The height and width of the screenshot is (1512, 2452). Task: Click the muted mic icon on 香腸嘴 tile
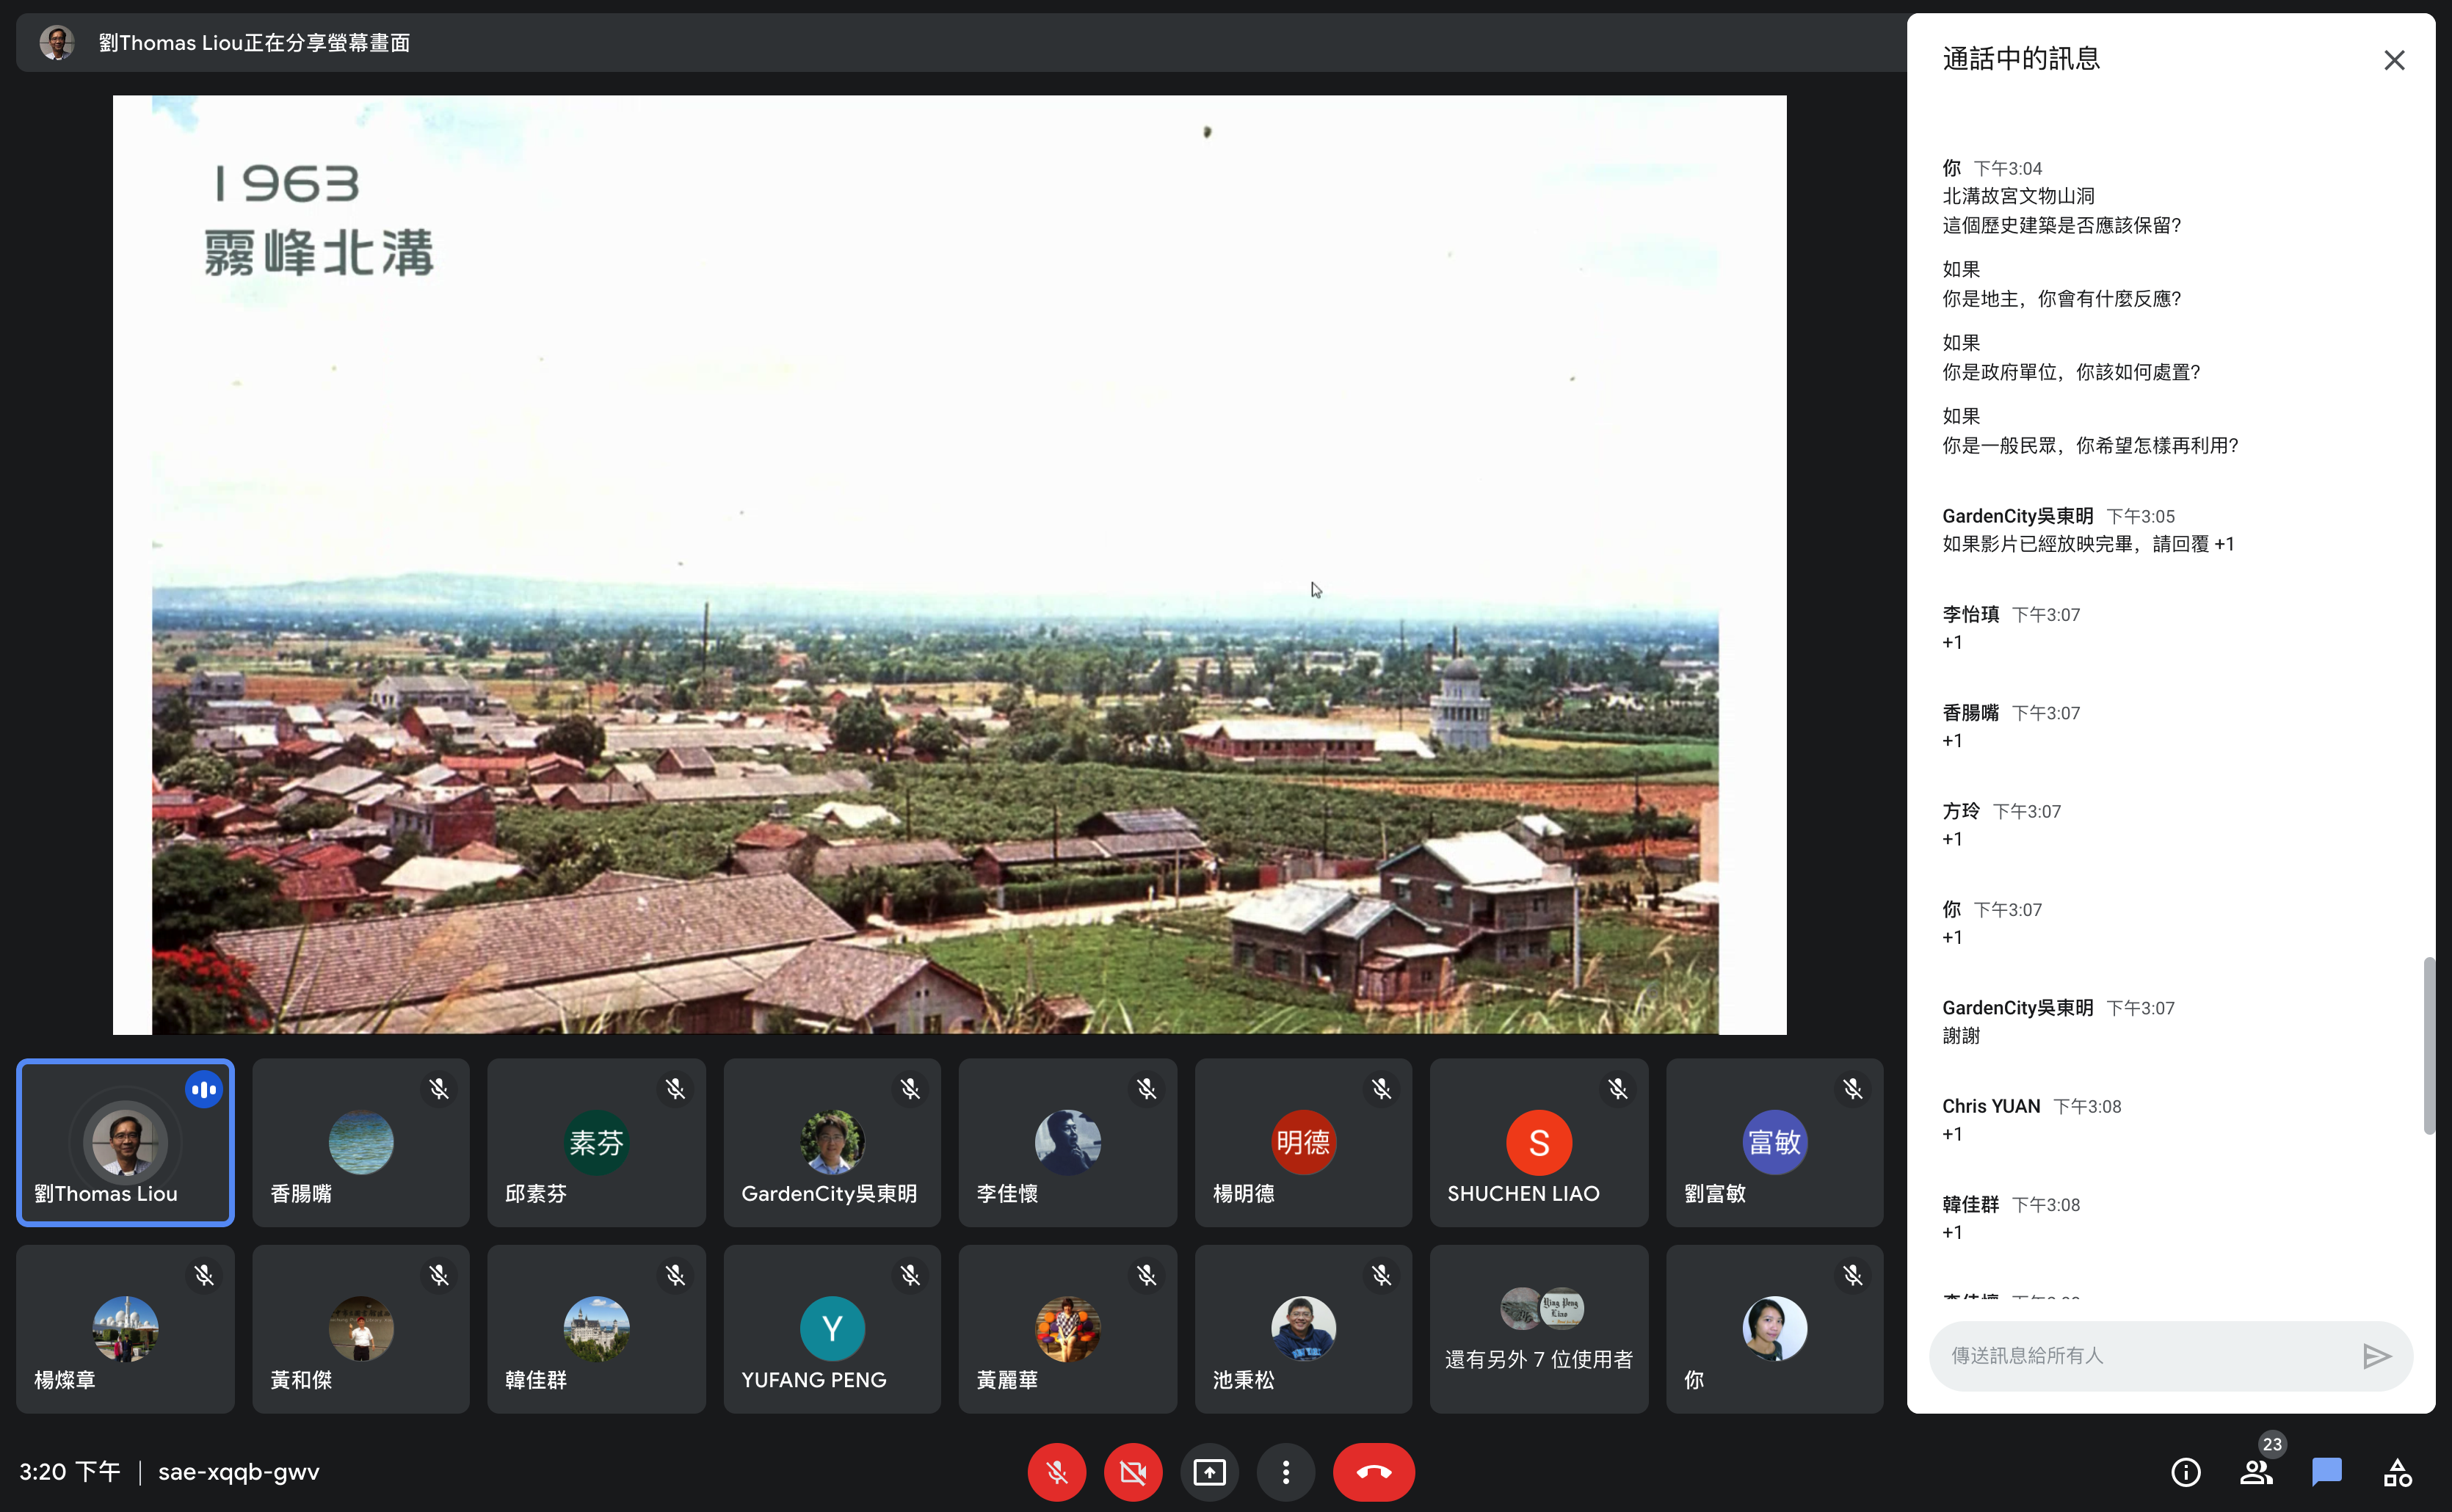click(x=439, y=1089)
